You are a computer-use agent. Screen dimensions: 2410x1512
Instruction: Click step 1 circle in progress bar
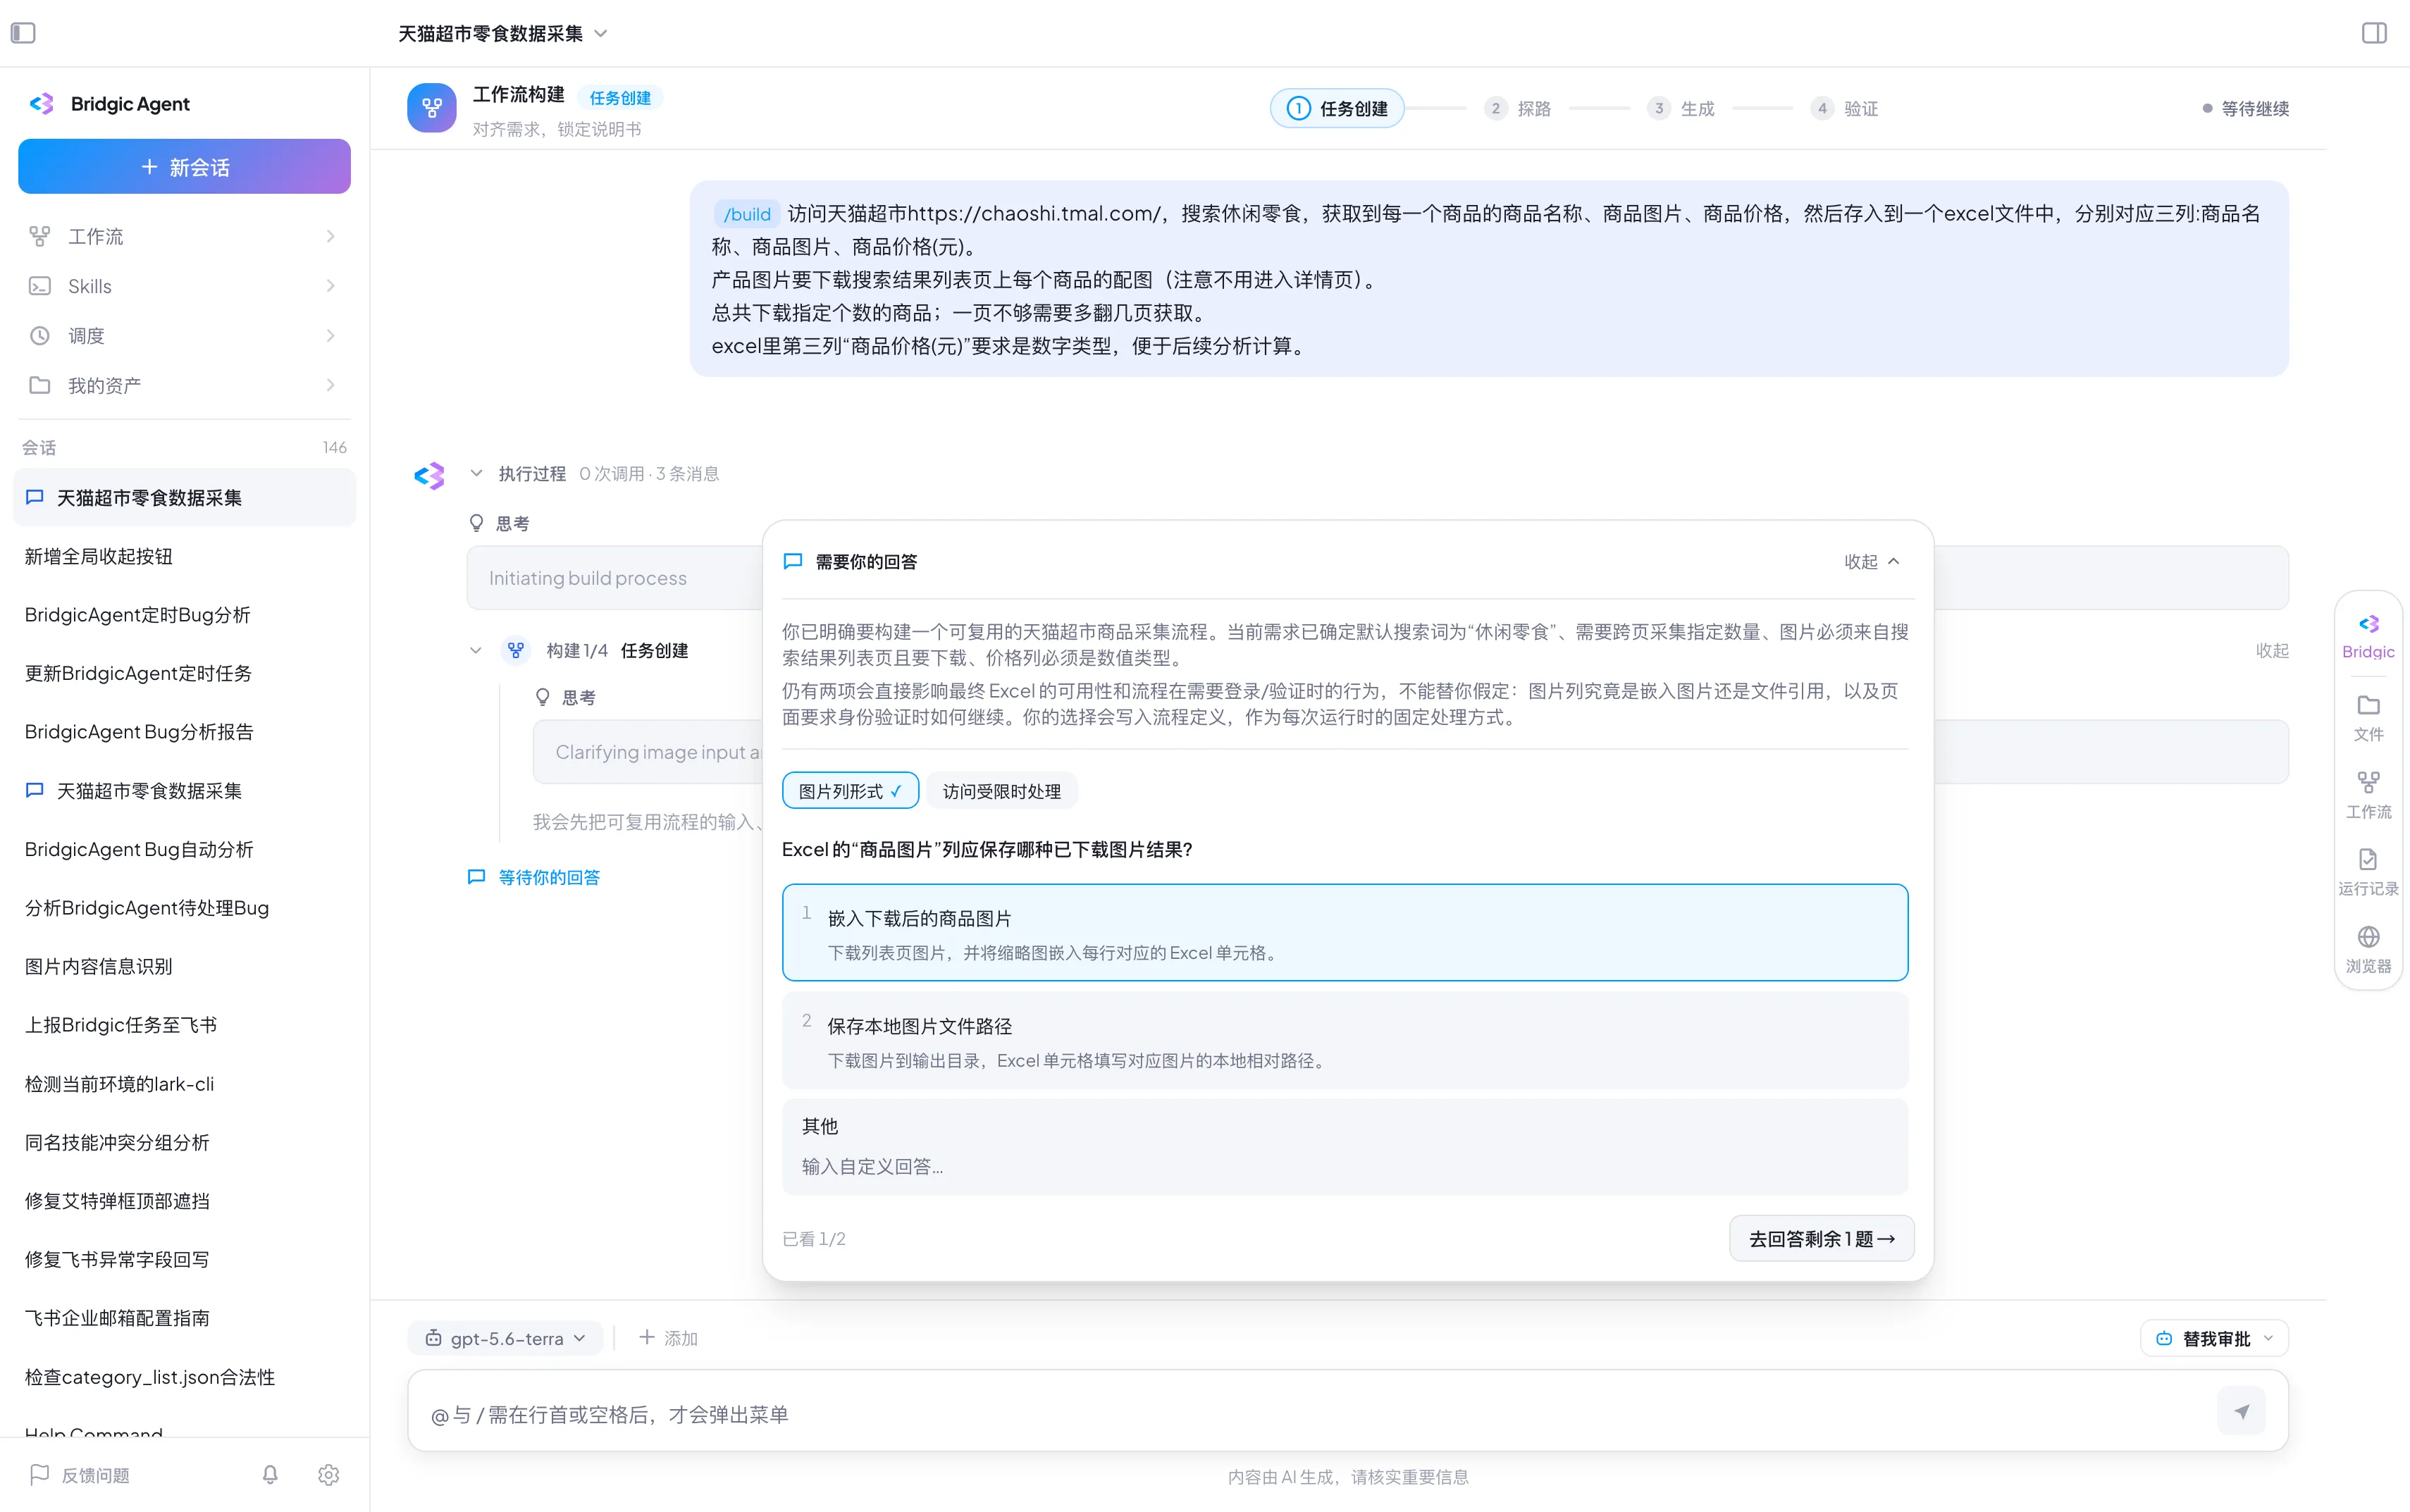[1298, 108]
